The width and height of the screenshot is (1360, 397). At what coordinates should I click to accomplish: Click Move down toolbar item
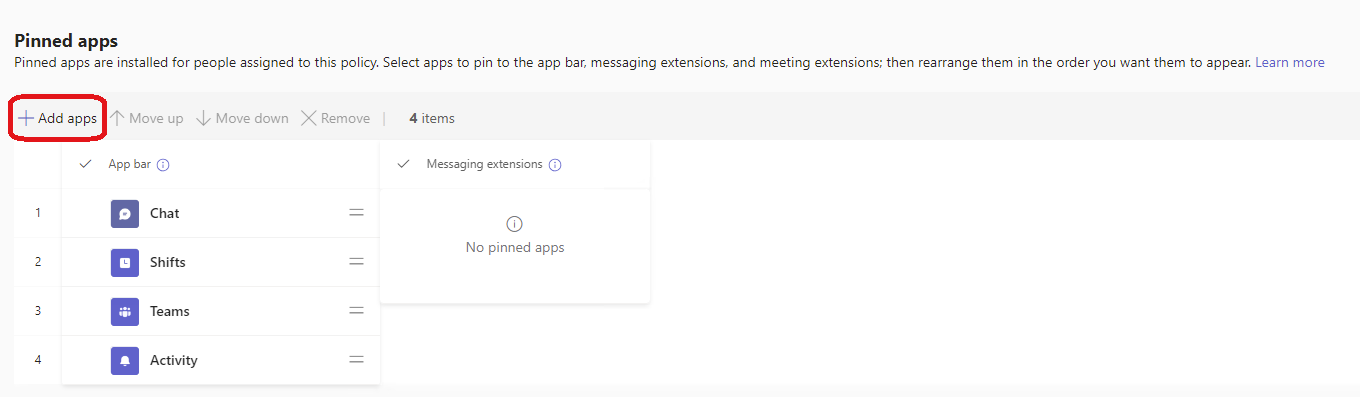pyautogui.click(x=242, y=118)
